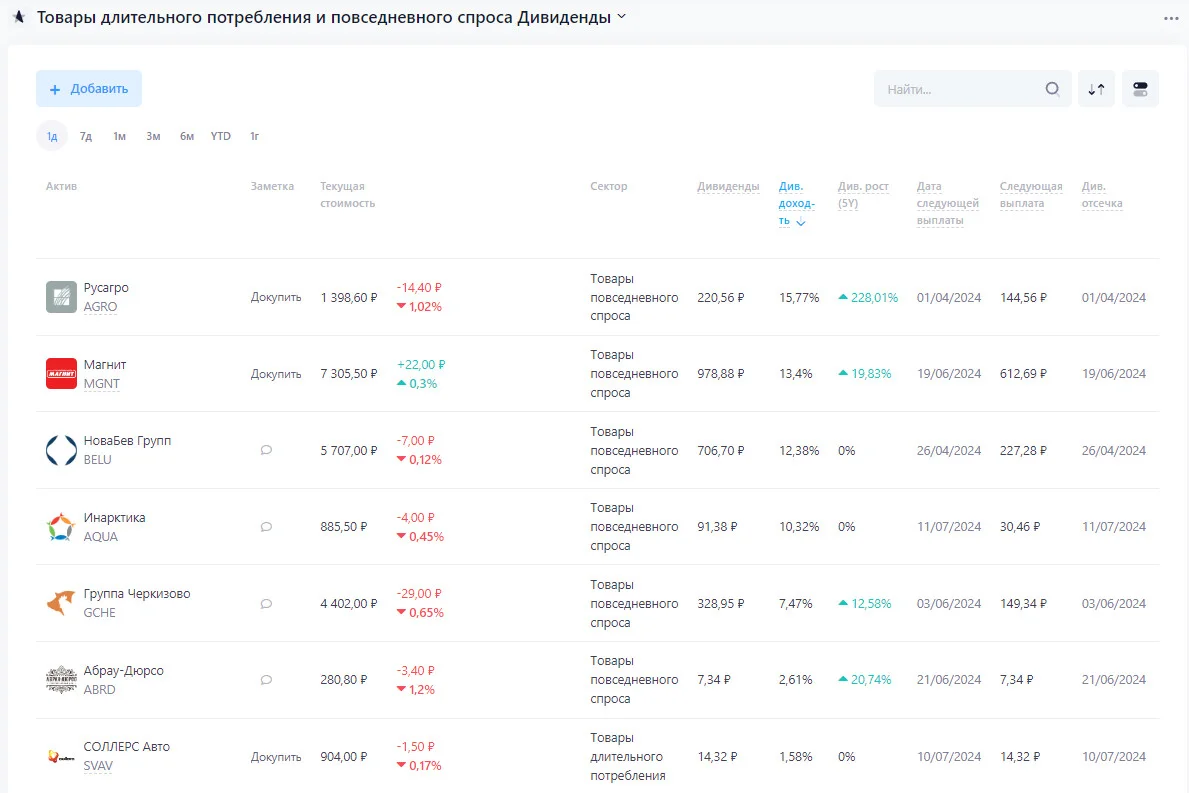
Task: Click the Докупить note in Русагро row
Action: click(x=276, y=297)
